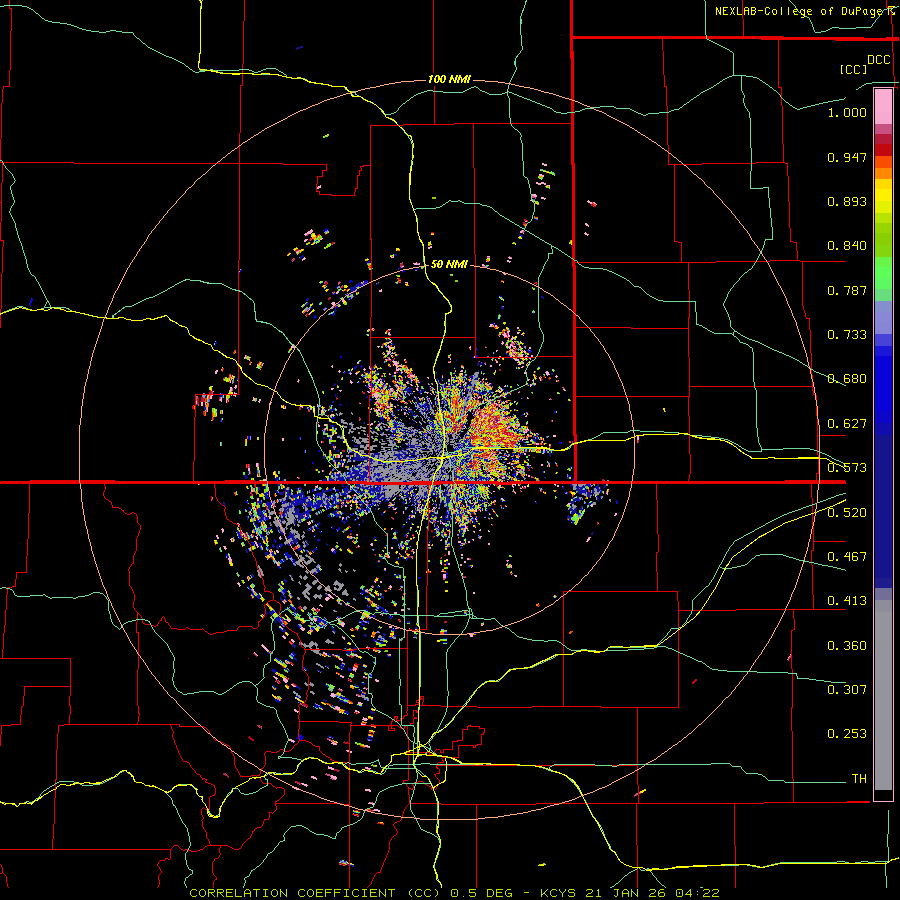Select the 0.627 legend value
900x900 pixels.
pyautogui.click(x=847, y=424)
